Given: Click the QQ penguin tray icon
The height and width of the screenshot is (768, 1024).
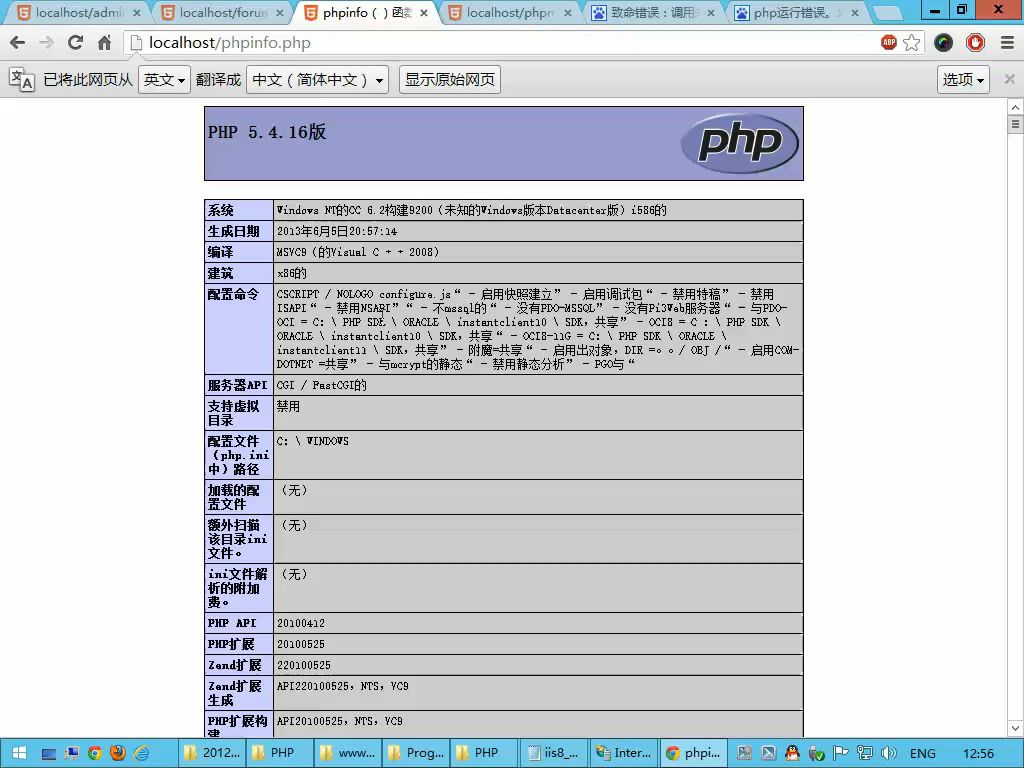Looking at the screenshot, I should (x=792, y=753).
